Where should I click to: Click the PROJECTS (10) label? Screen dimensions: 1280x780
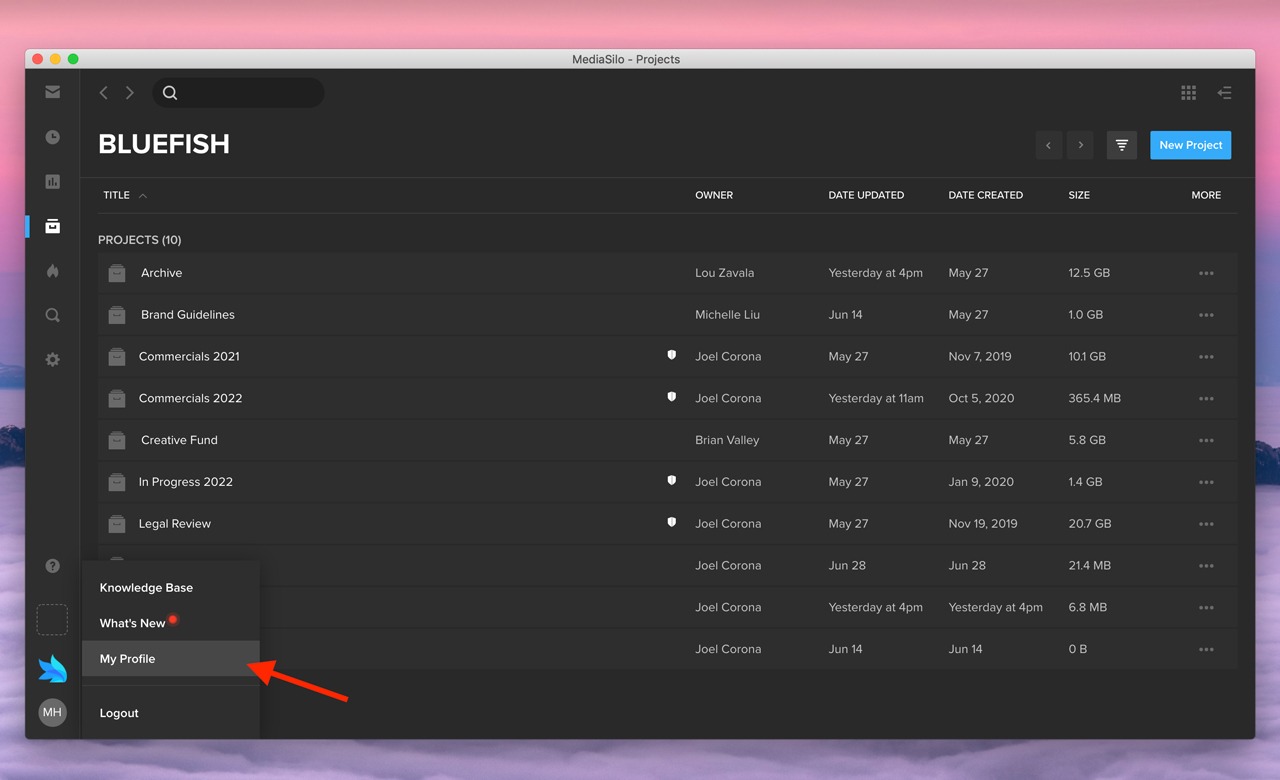coord(139,240)
